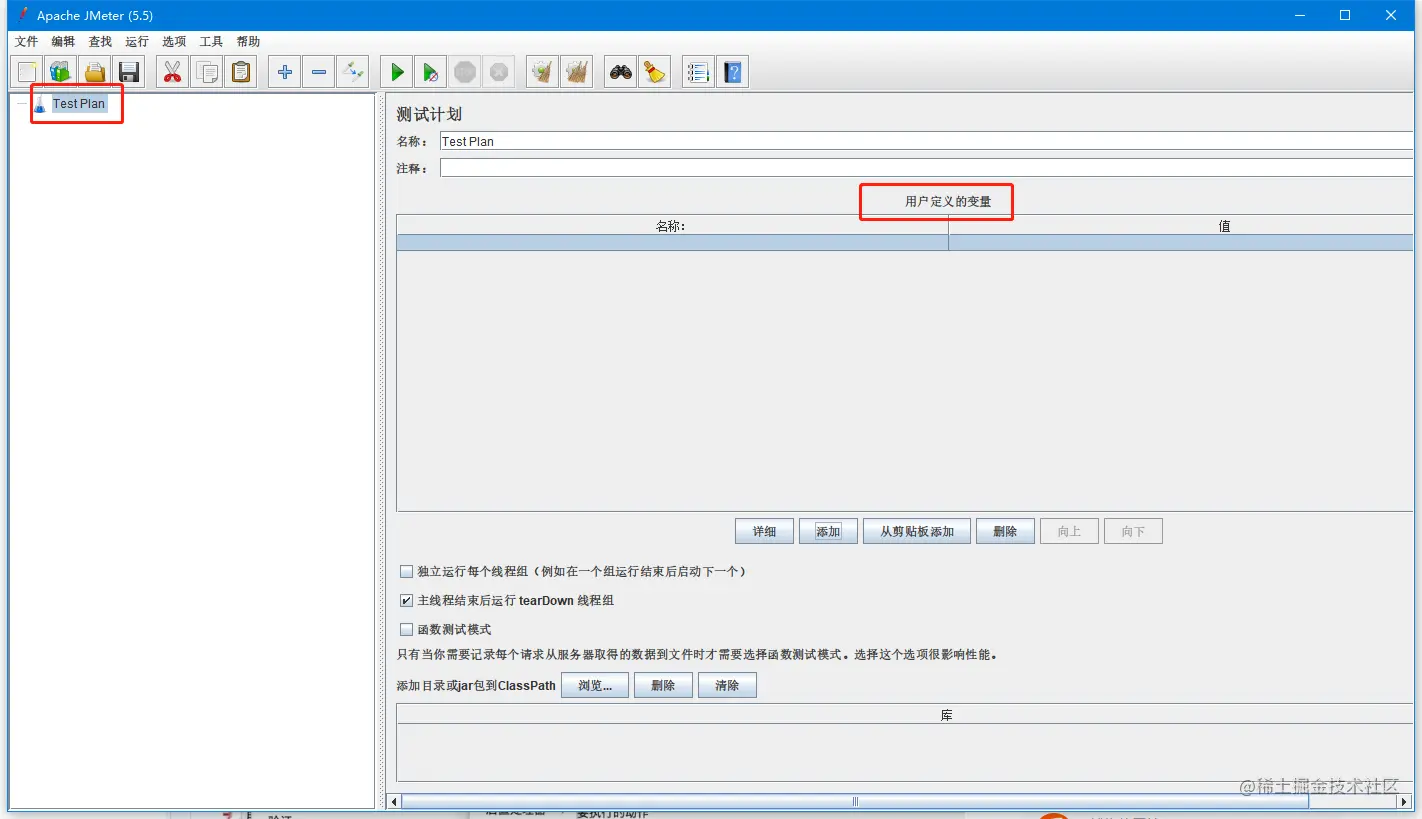Image resolution: width=1422 pixels, height=819 pixels.
Task: Click the 删除 button beside 浏览...
Action: 663,685
